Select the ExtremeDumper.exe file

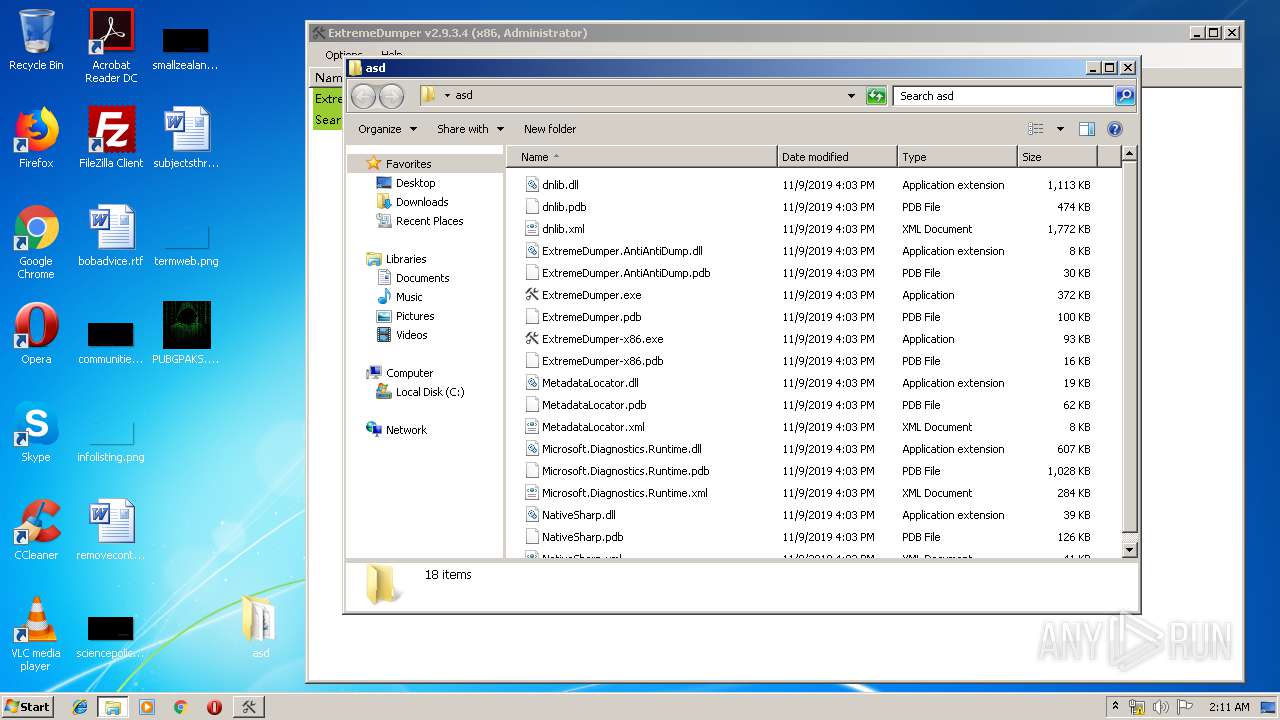pyautogui.click(x=591, y=295)
